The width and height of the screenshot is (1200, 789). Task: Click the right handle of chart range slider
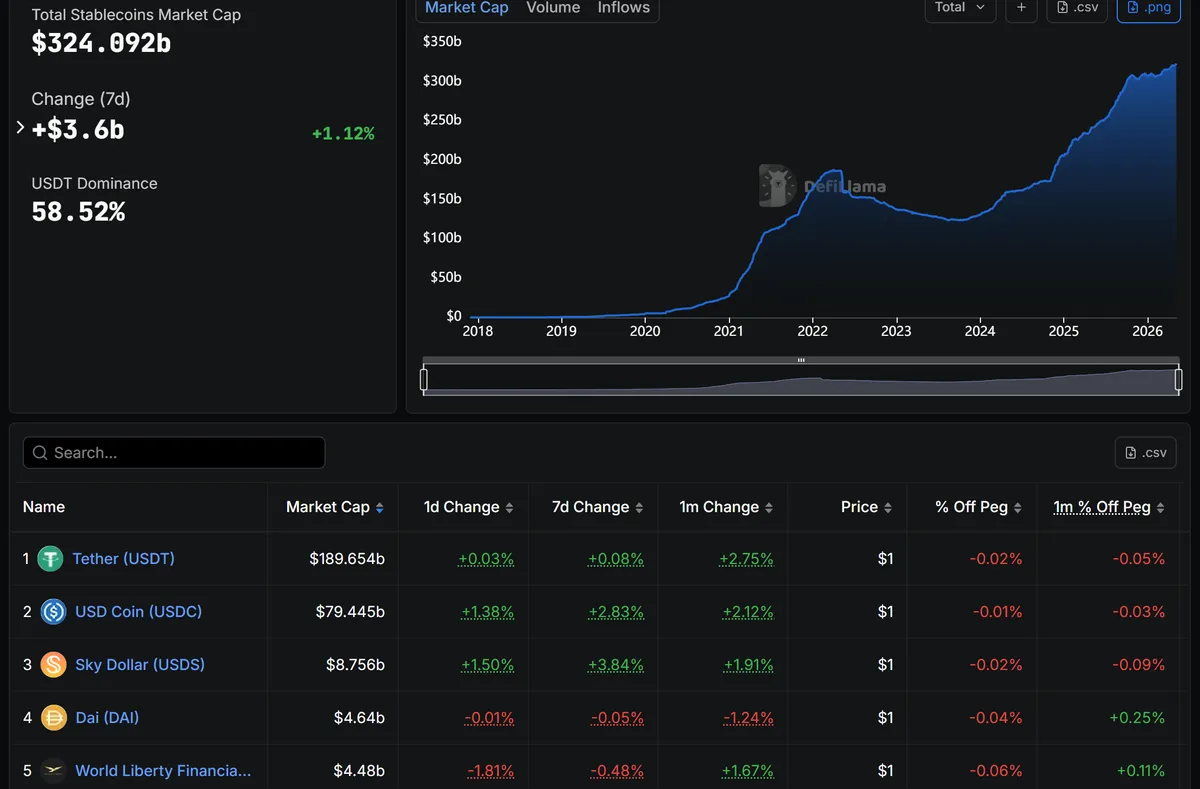pos(1179,380)
